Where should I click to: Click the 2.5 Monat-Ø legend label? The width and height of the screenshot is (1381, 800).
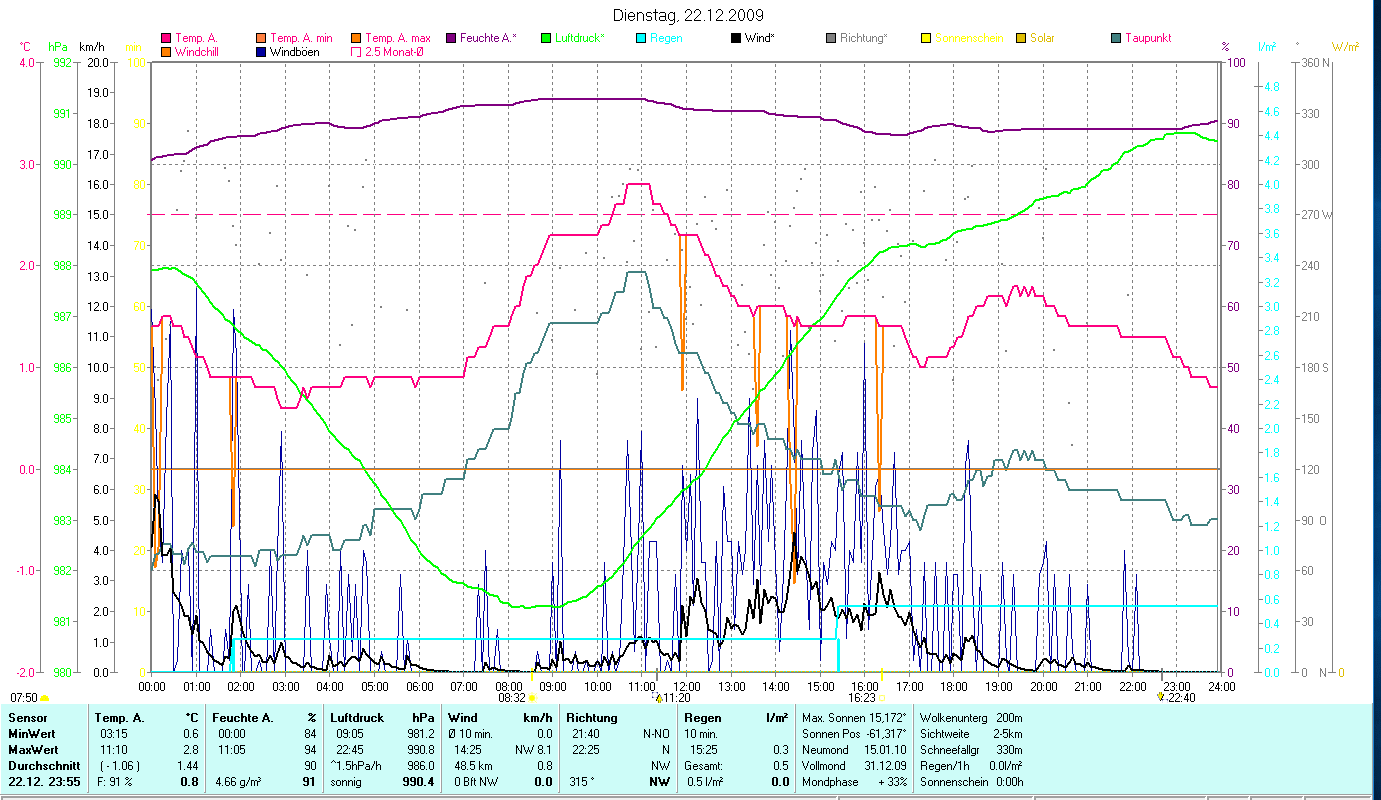coord(396,51)
